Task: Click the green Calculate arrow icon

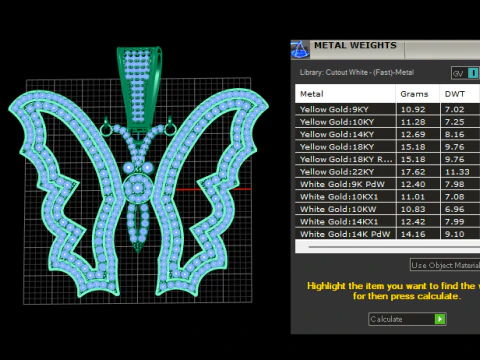Action: 440,319
